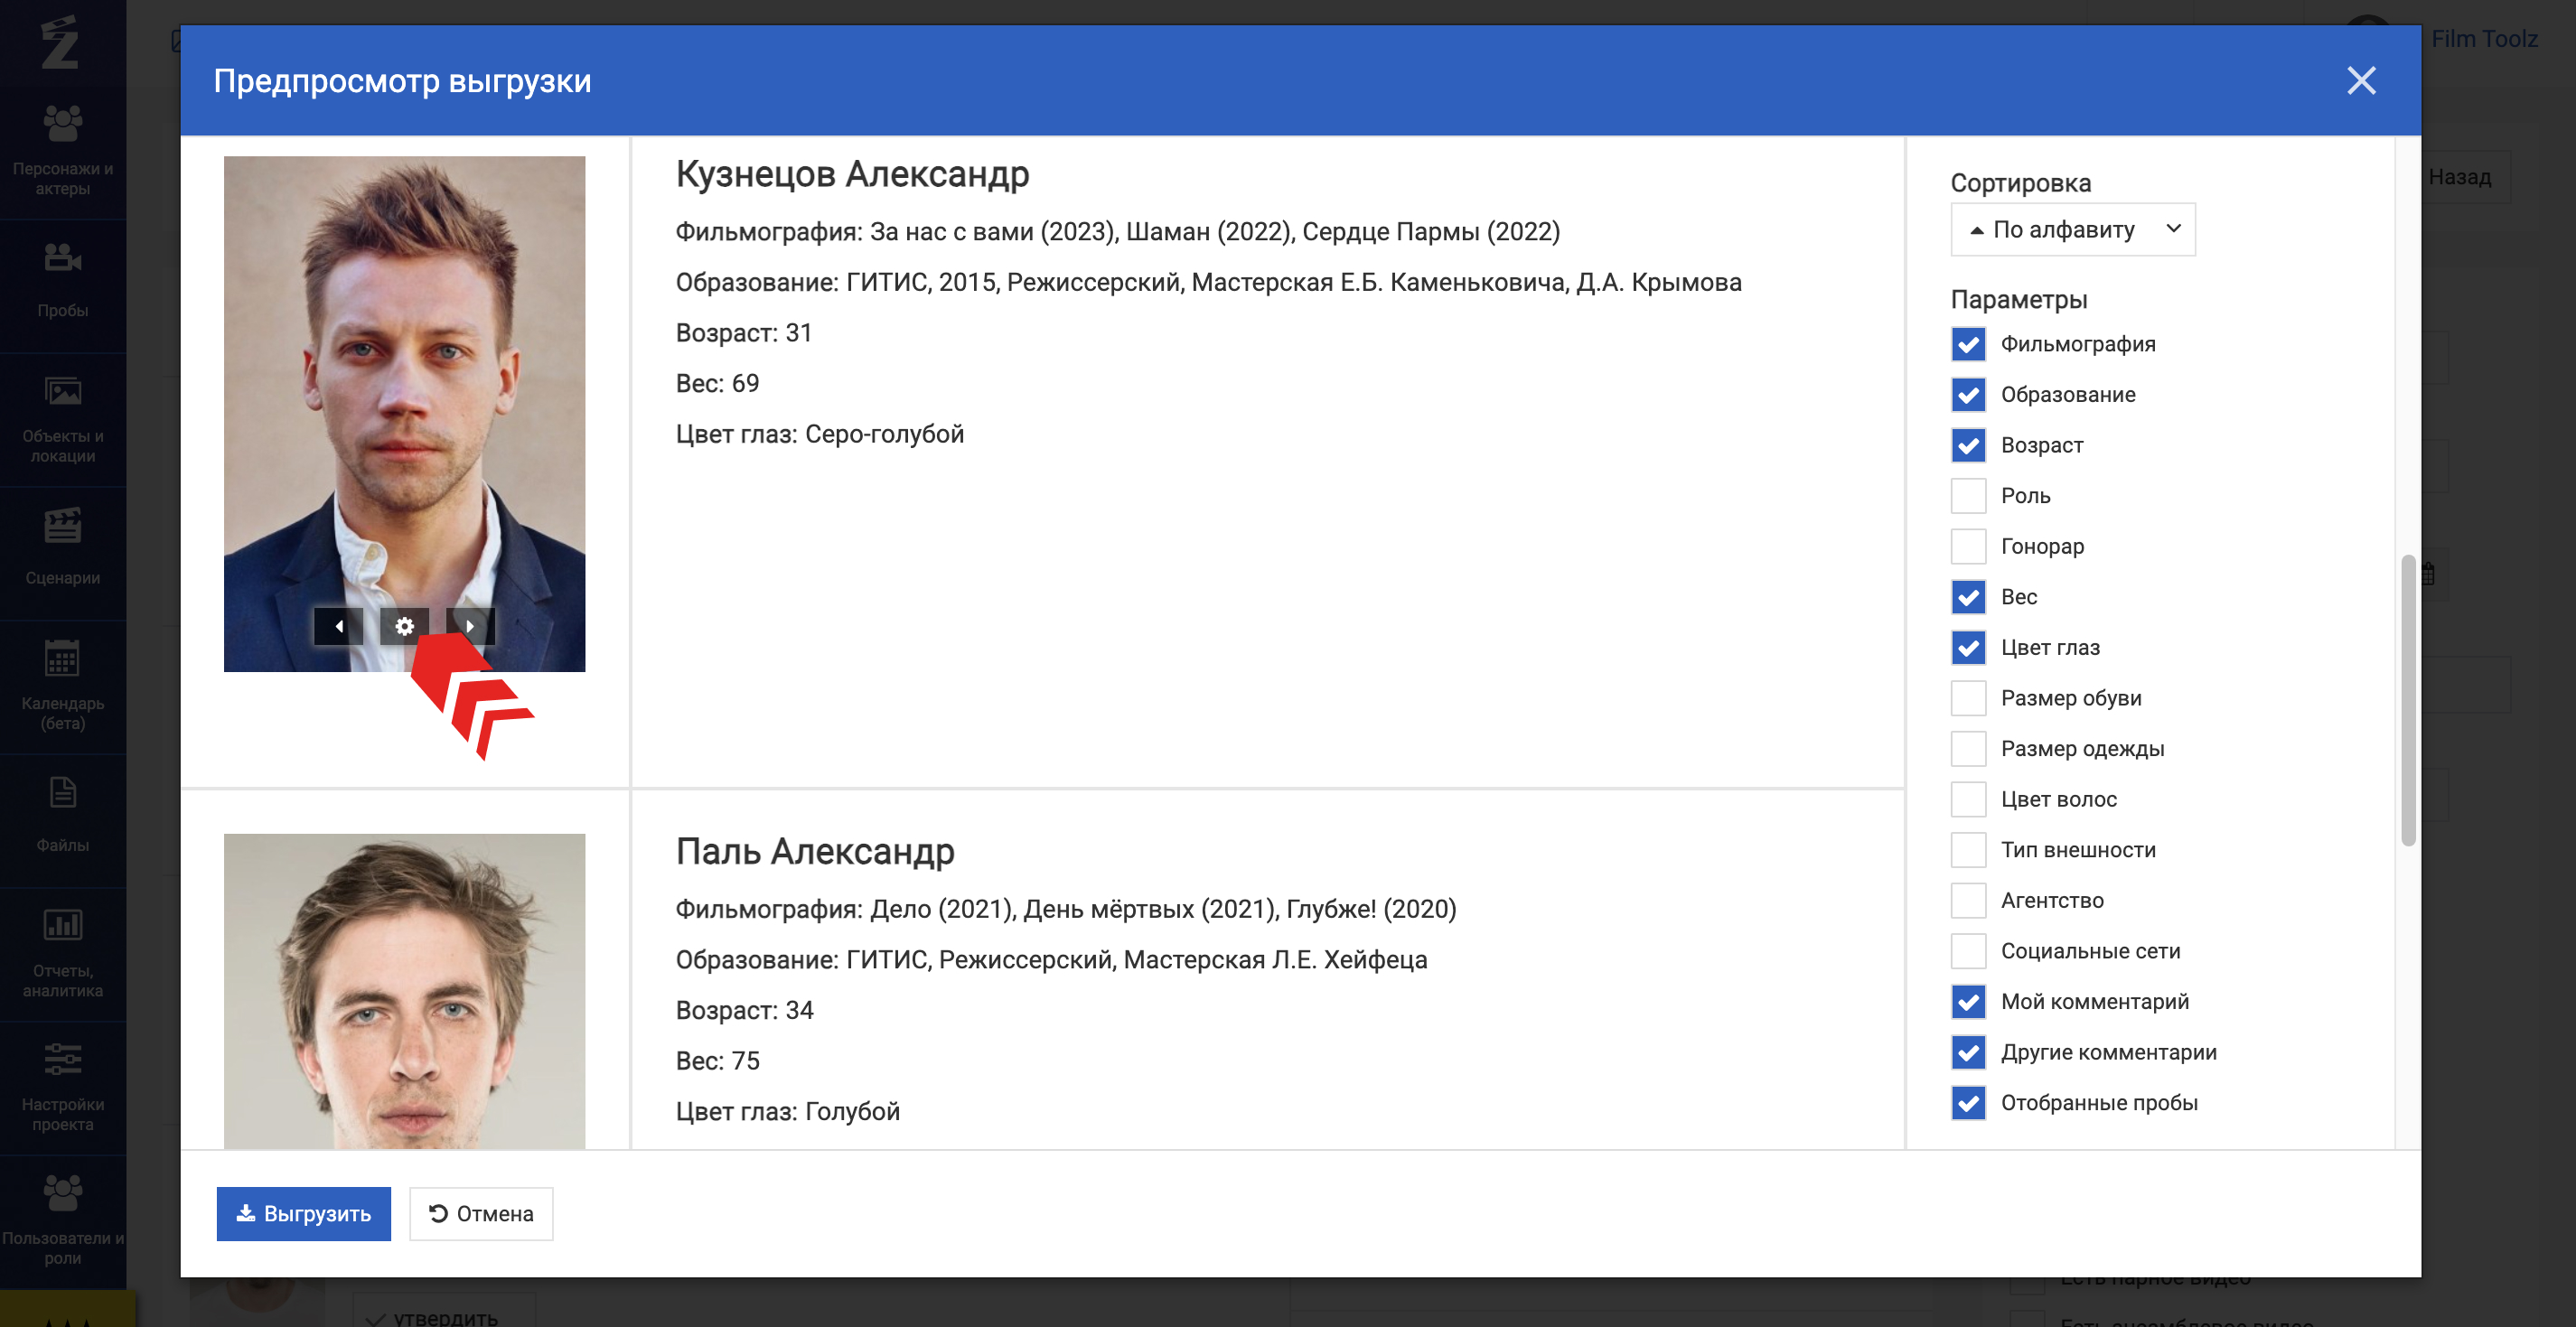Open Настройки проекта sidebar section
Image resolution: width=2576 pixels, height=1327 pixels.
[x=63, y=1087]
